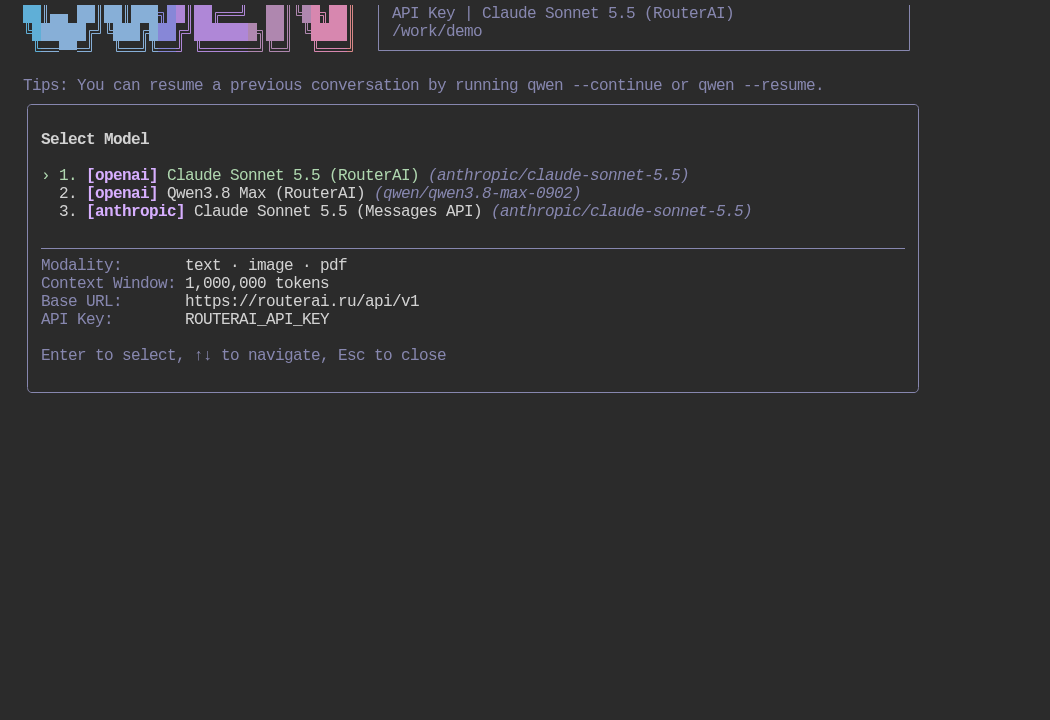Pick Claude Sonnet 5.5 (Messages API) option

[x=405, y=211]
